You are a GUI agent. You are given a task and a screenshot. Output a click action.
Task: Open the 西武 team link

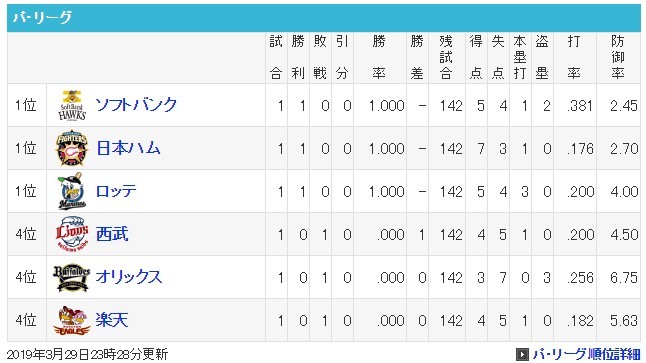(112, 234)
